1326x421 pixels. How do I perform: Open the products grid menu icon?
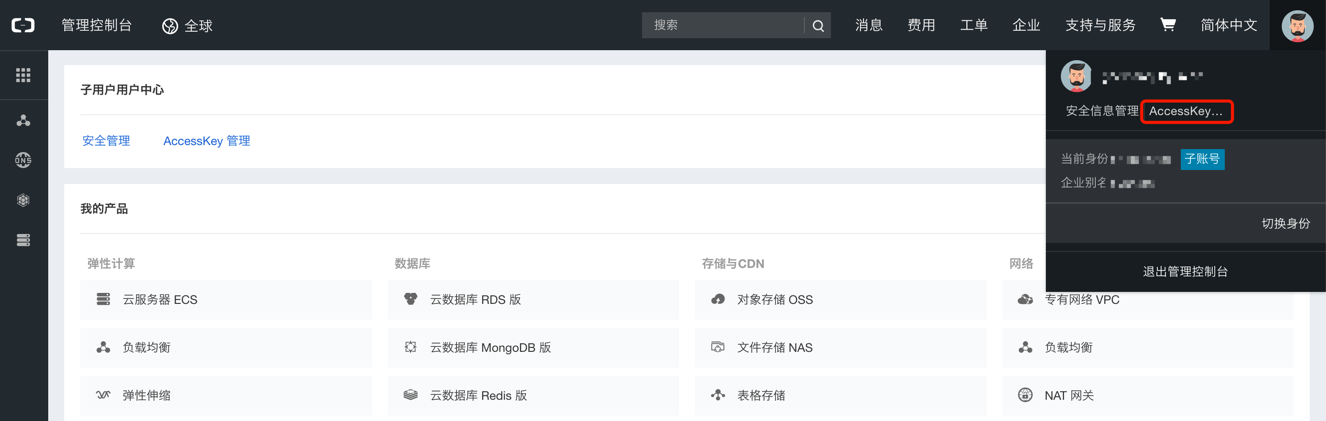[x=23, y=76]
